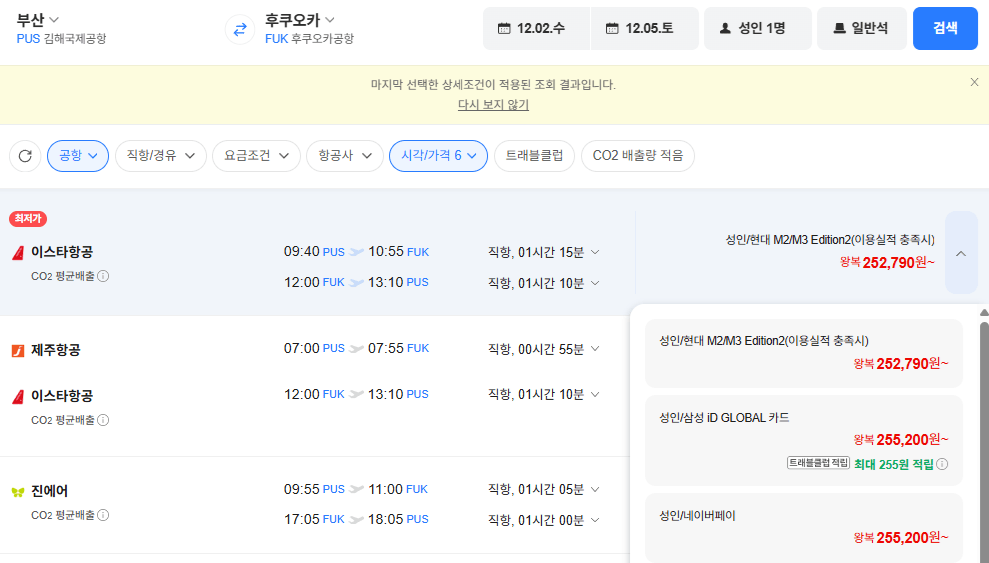The image size is (989, 563).
Task: Click 이스타항공 name in 제주항공 itinerary
Action: [62, 396]
